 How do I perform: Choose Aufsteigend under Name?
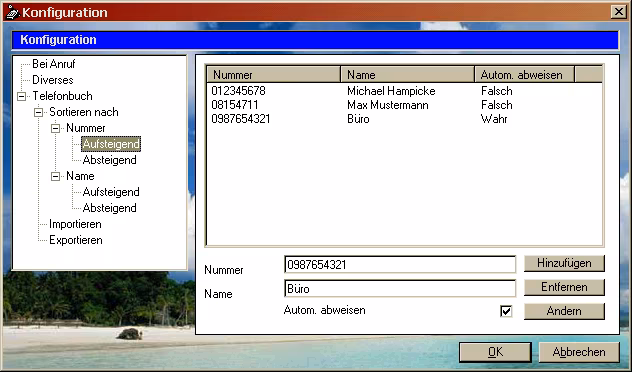111,192
